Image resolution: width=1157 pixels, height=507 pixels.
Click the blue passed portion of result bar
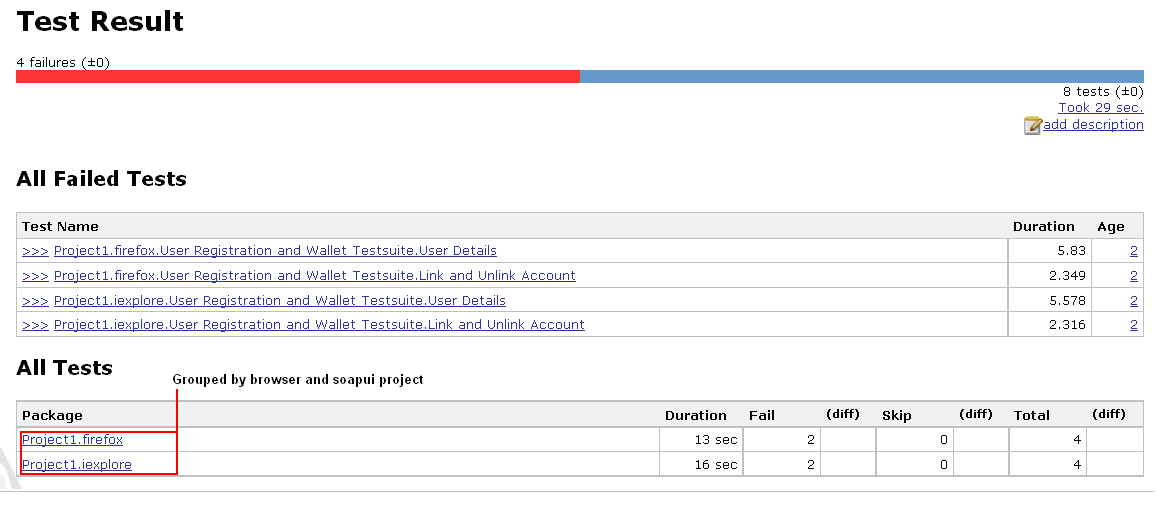(861, 76)
